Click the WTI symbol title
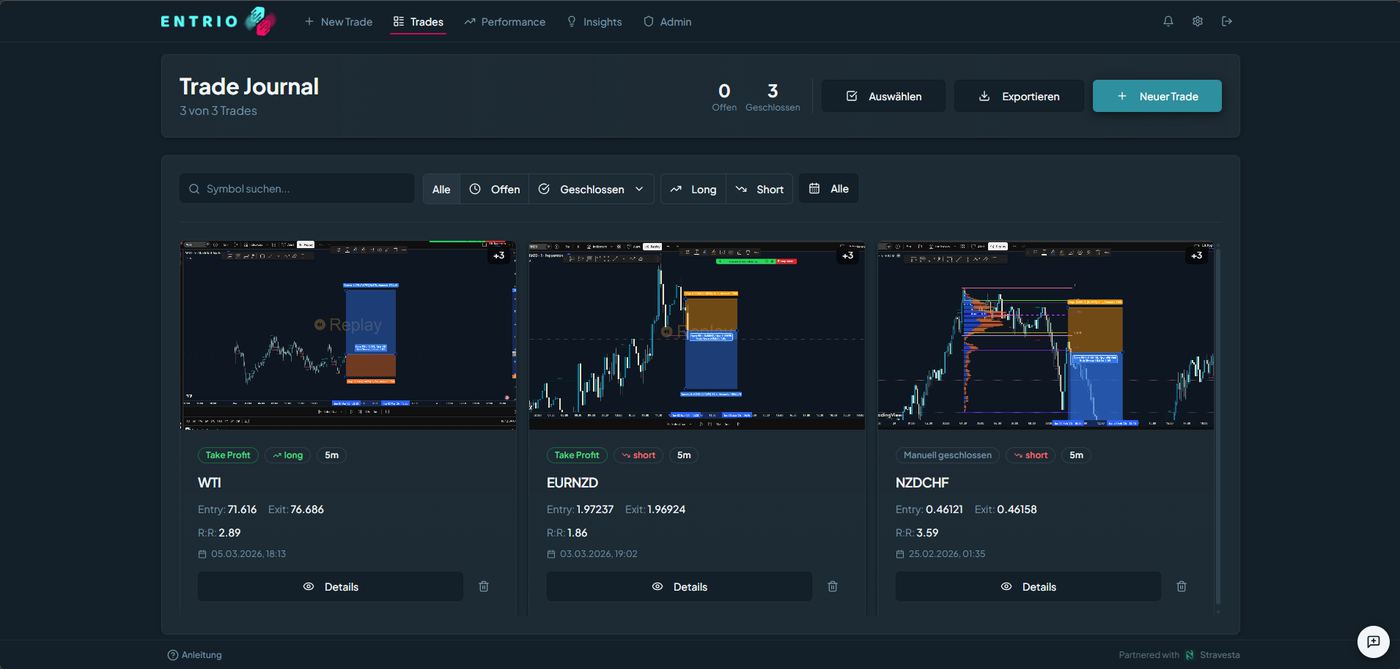 point(209,483)
